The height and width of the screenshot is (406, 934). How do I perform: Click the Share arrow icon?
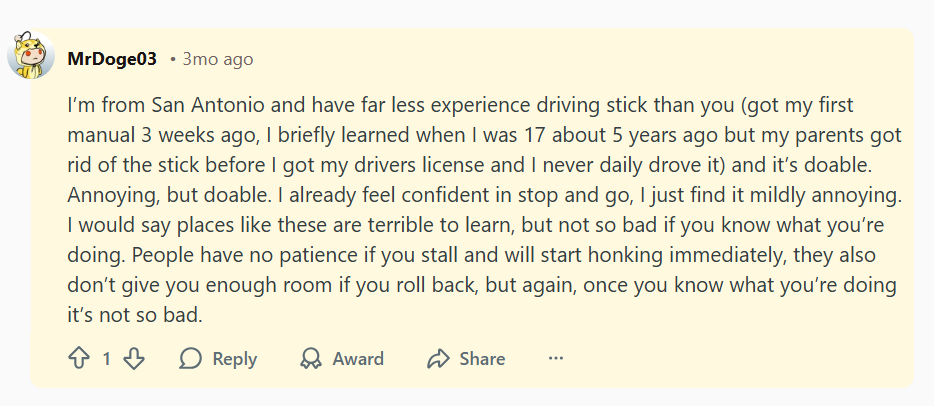pyautogui.click(x=438, y=359)
